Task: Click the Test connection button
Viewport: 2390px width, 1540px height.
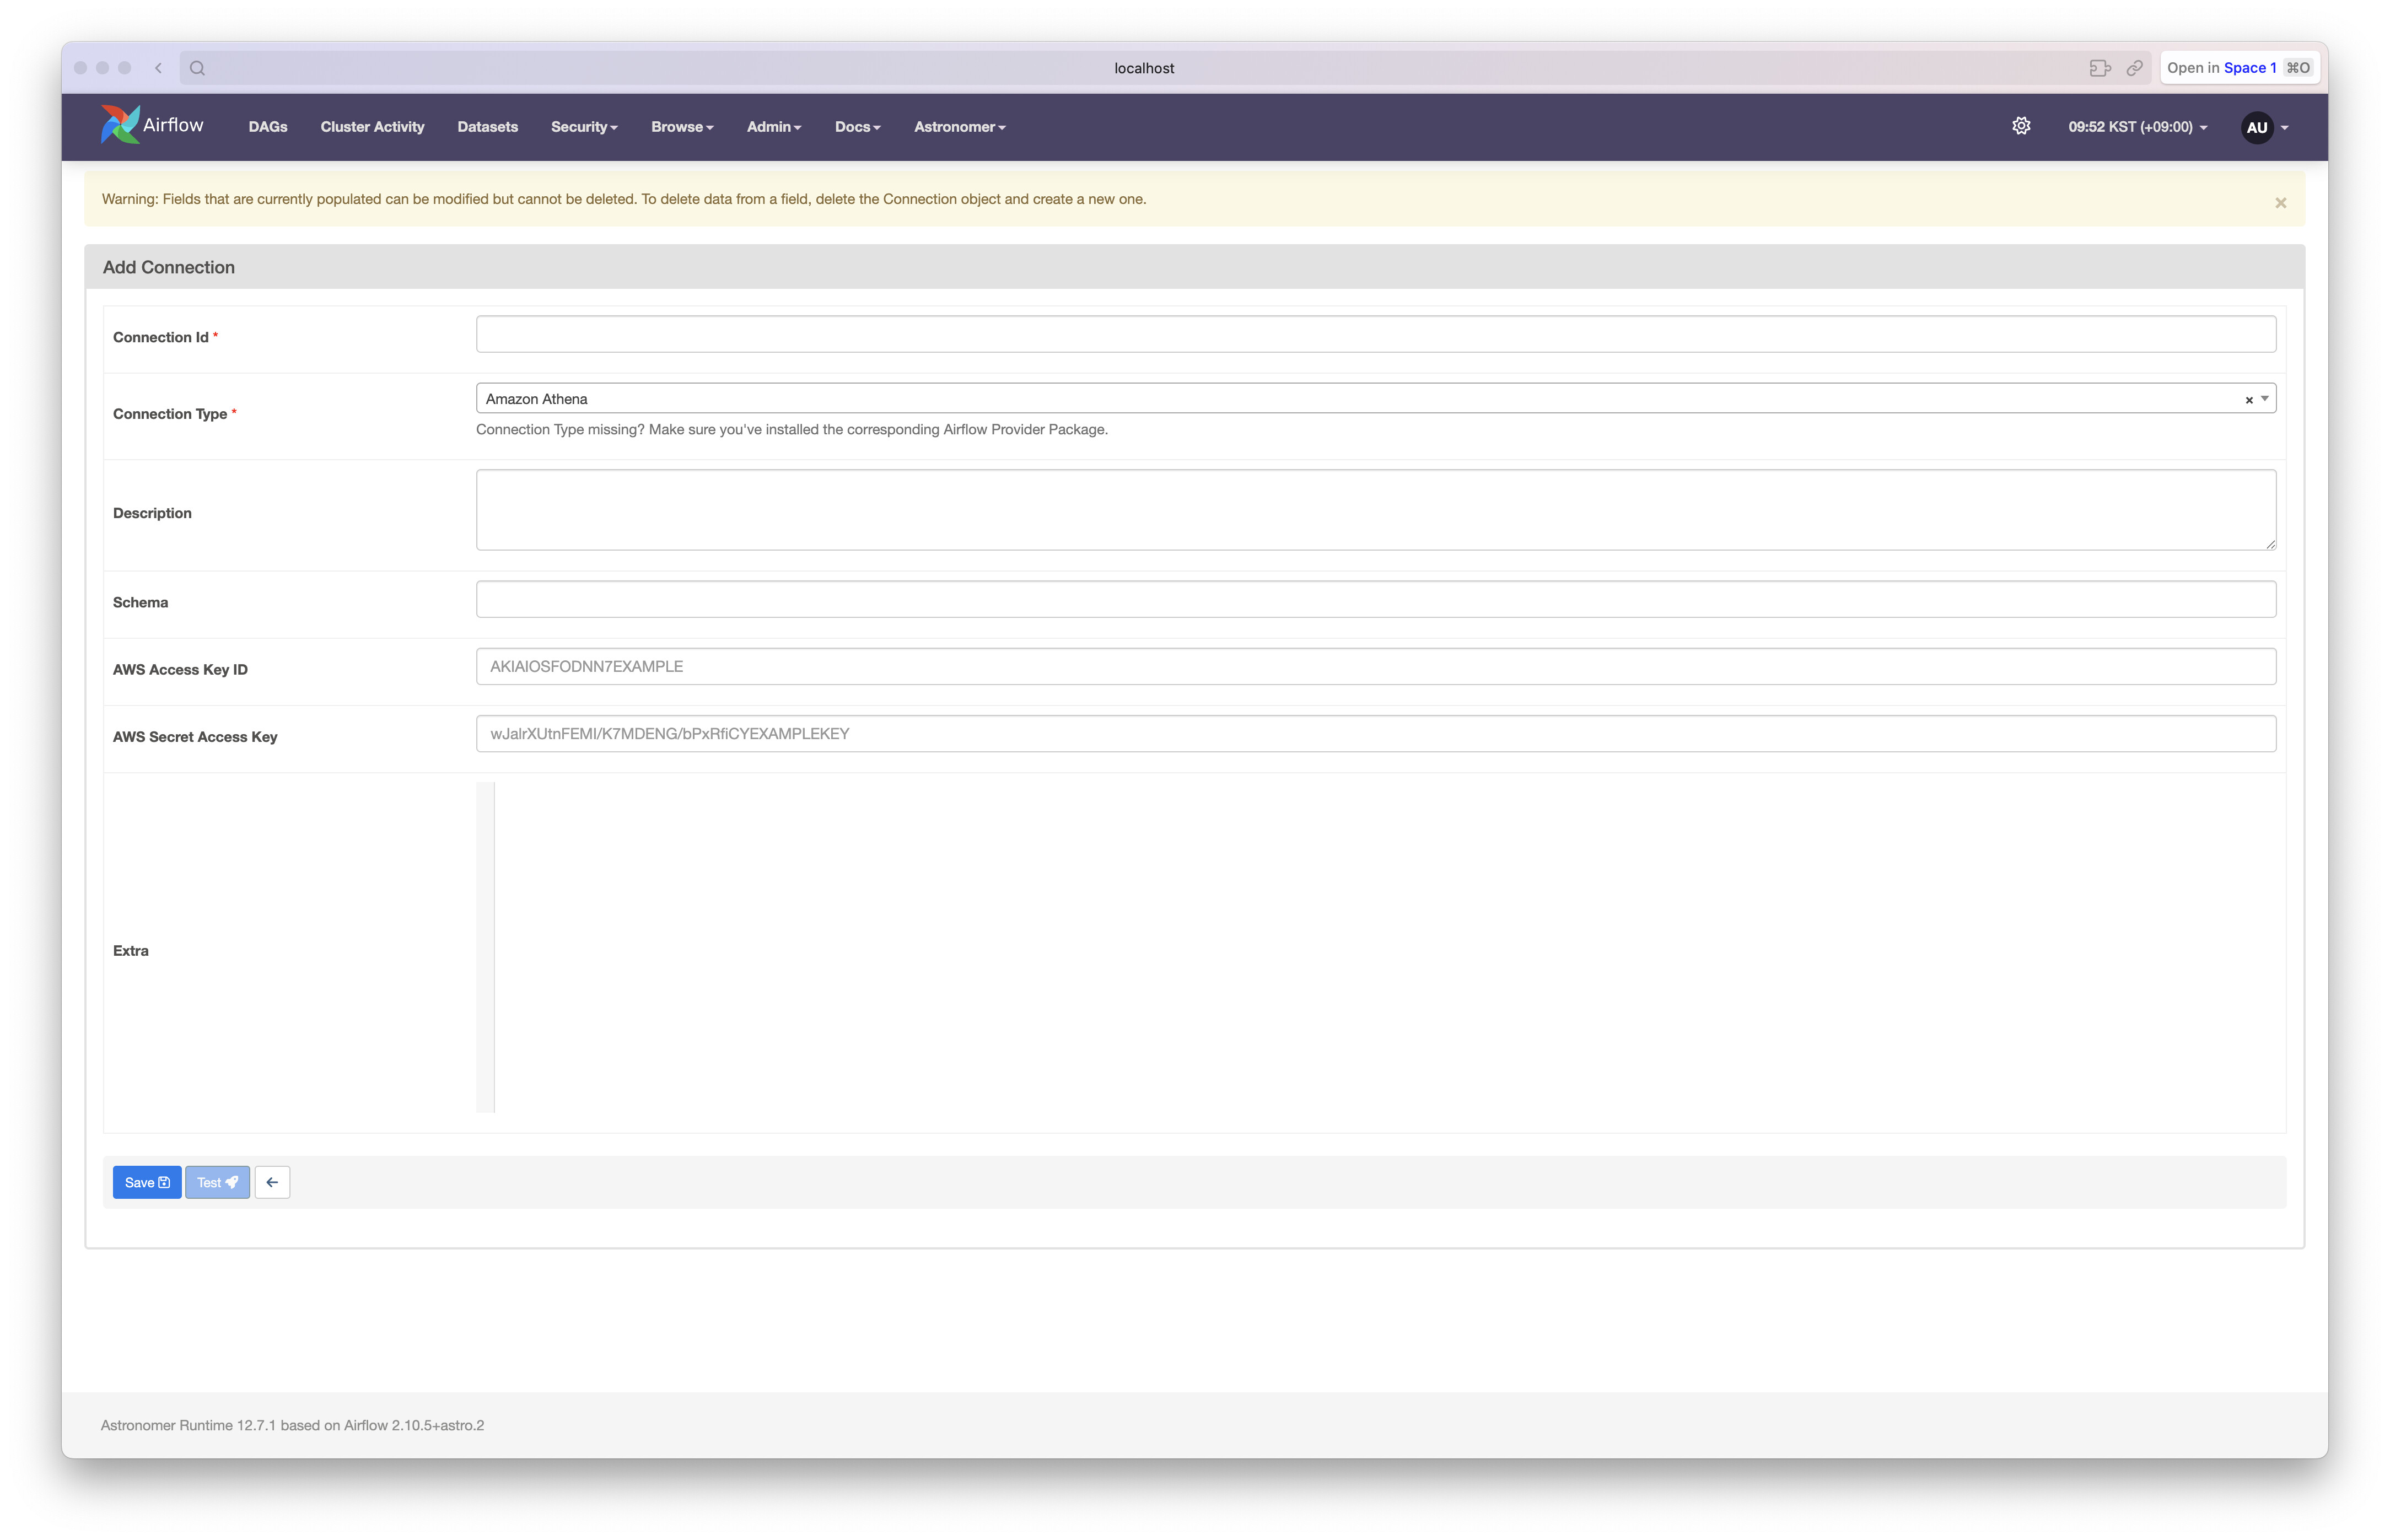Action: click(x=217, y=1182)
